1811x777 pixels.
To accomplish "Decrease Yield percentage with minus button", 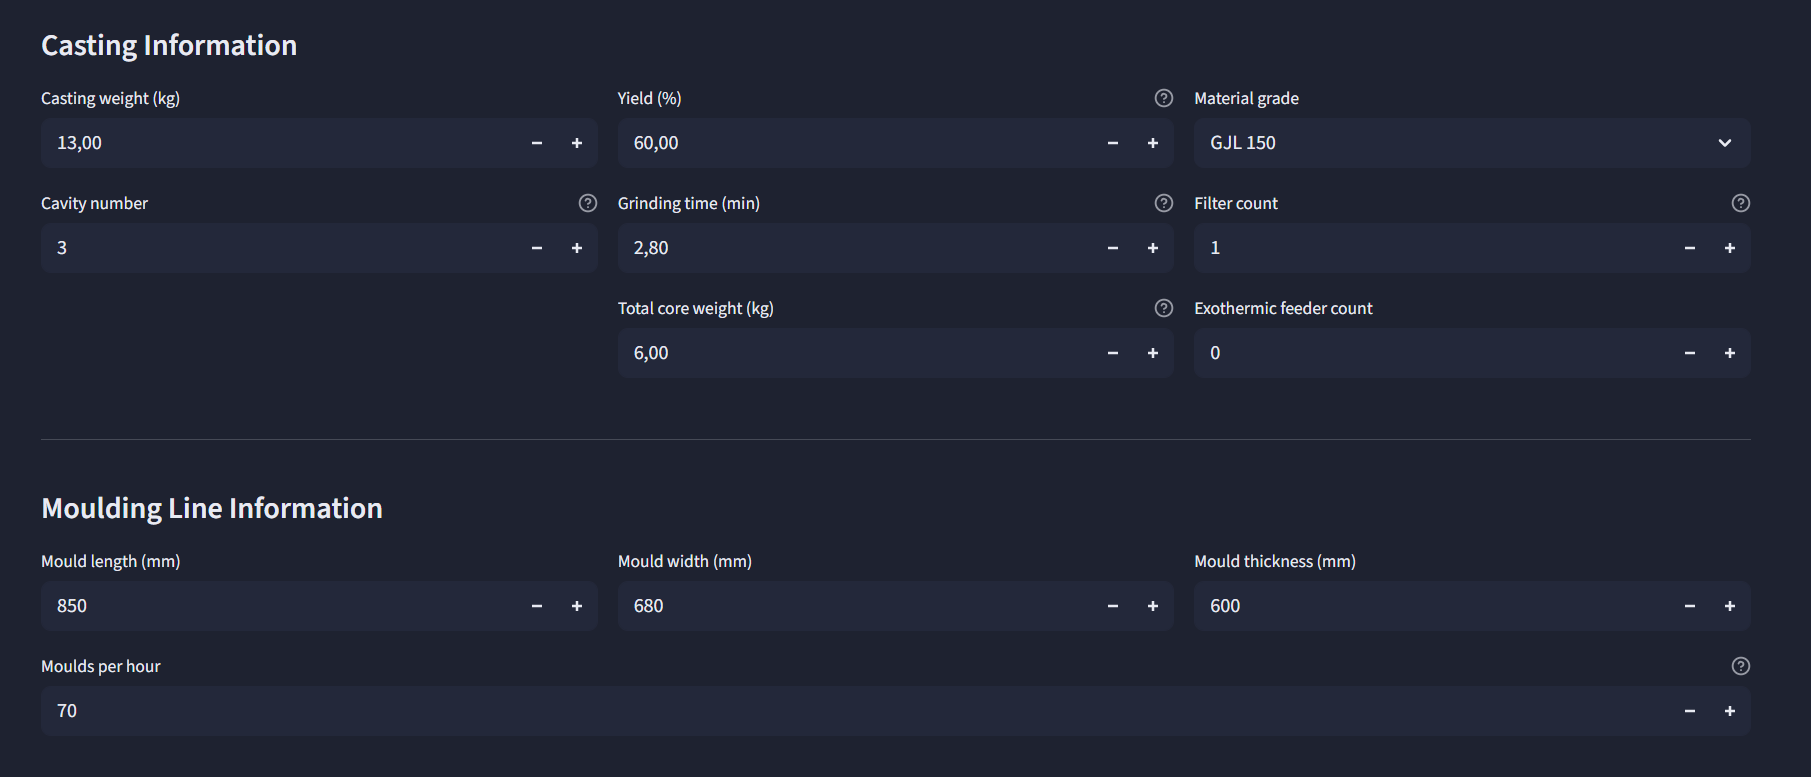I will point(1113,143).
